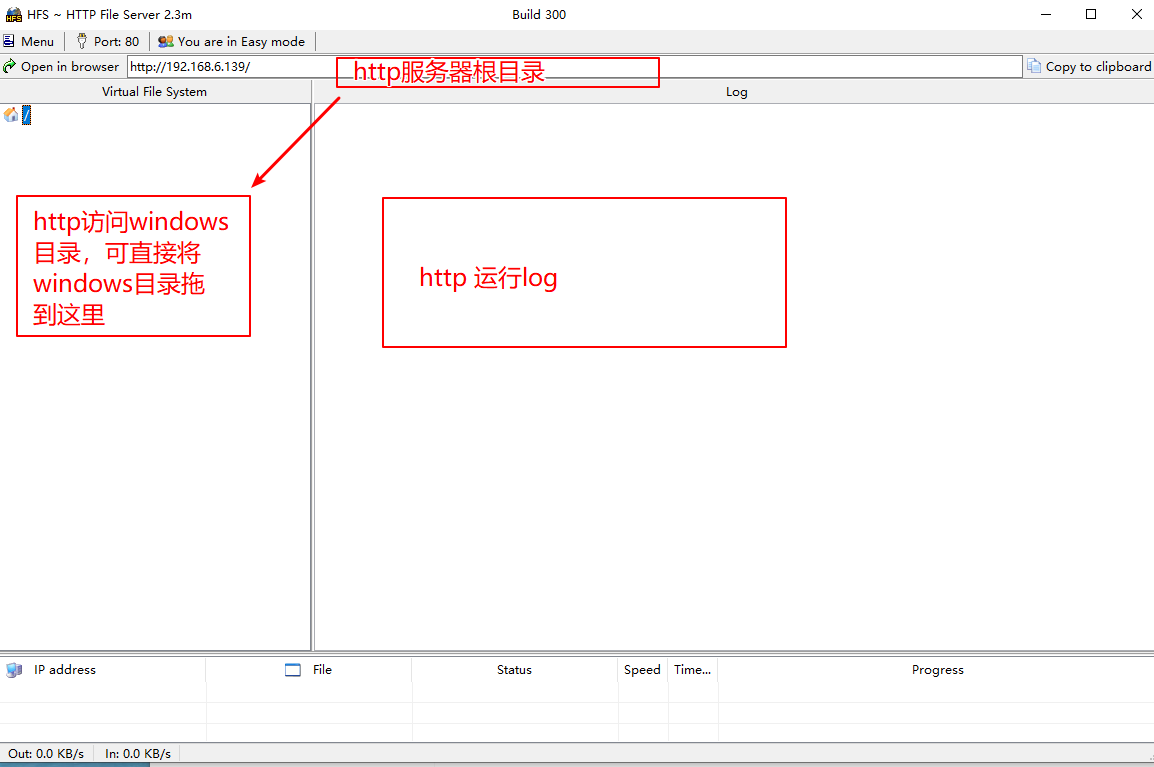This screenshot has width=1154, height=767.
Task: Click the green arrow icon beside Open in browser
Action: [x=9, y=66]
